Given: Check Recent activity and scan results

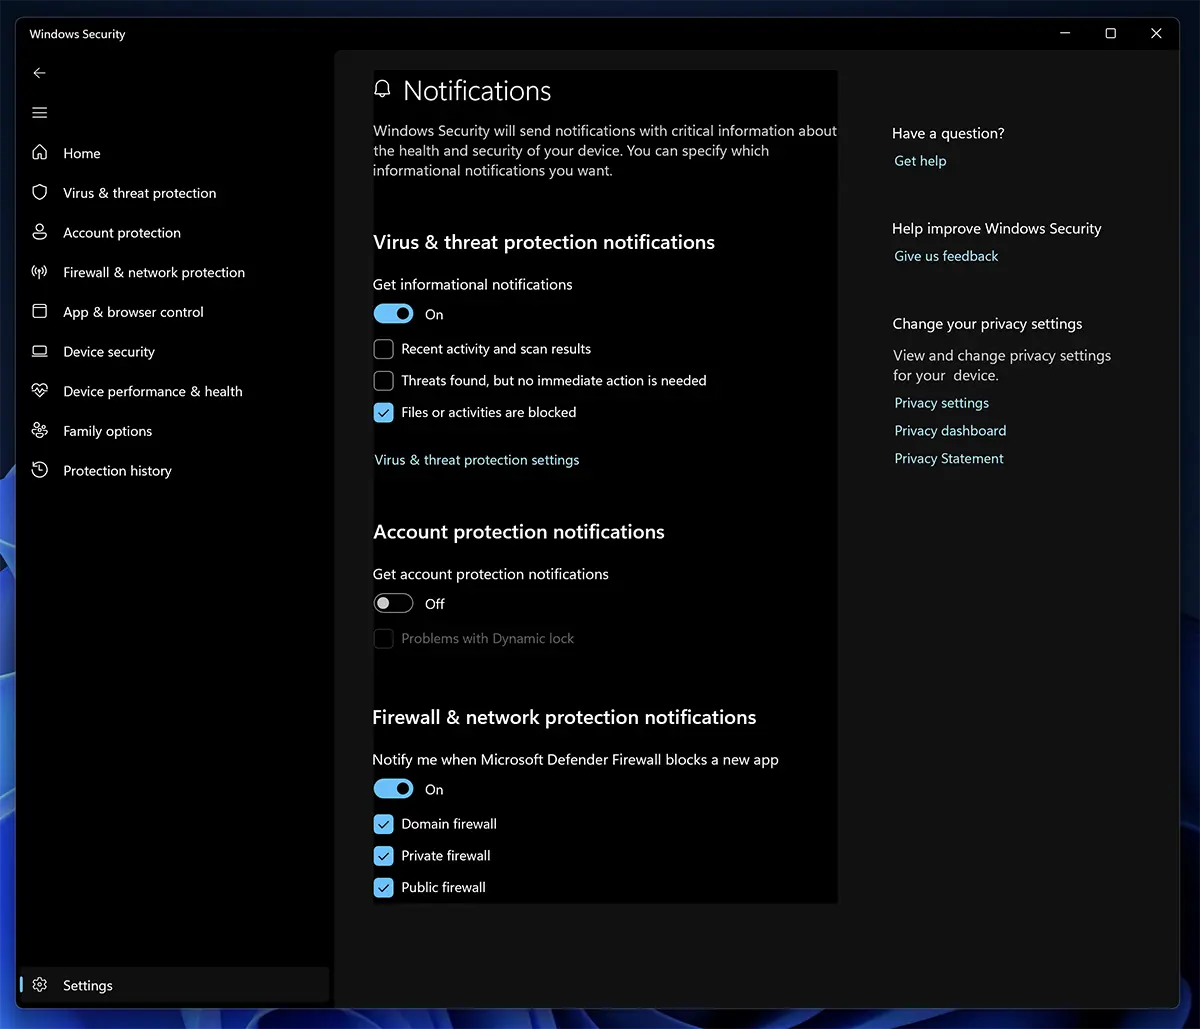Looking at the screenshot, I should [383, 349].
